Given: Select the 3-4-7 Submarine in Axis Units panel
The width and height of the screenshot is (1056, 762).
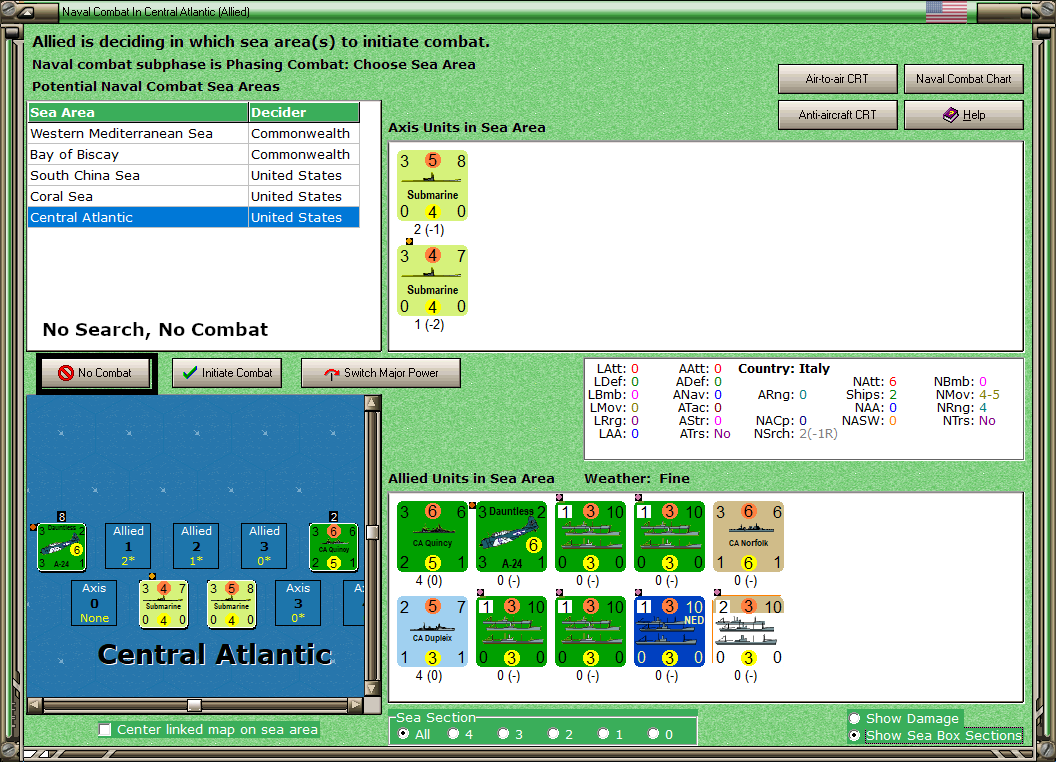Looking at the screenshot, I should click(432, 281).
